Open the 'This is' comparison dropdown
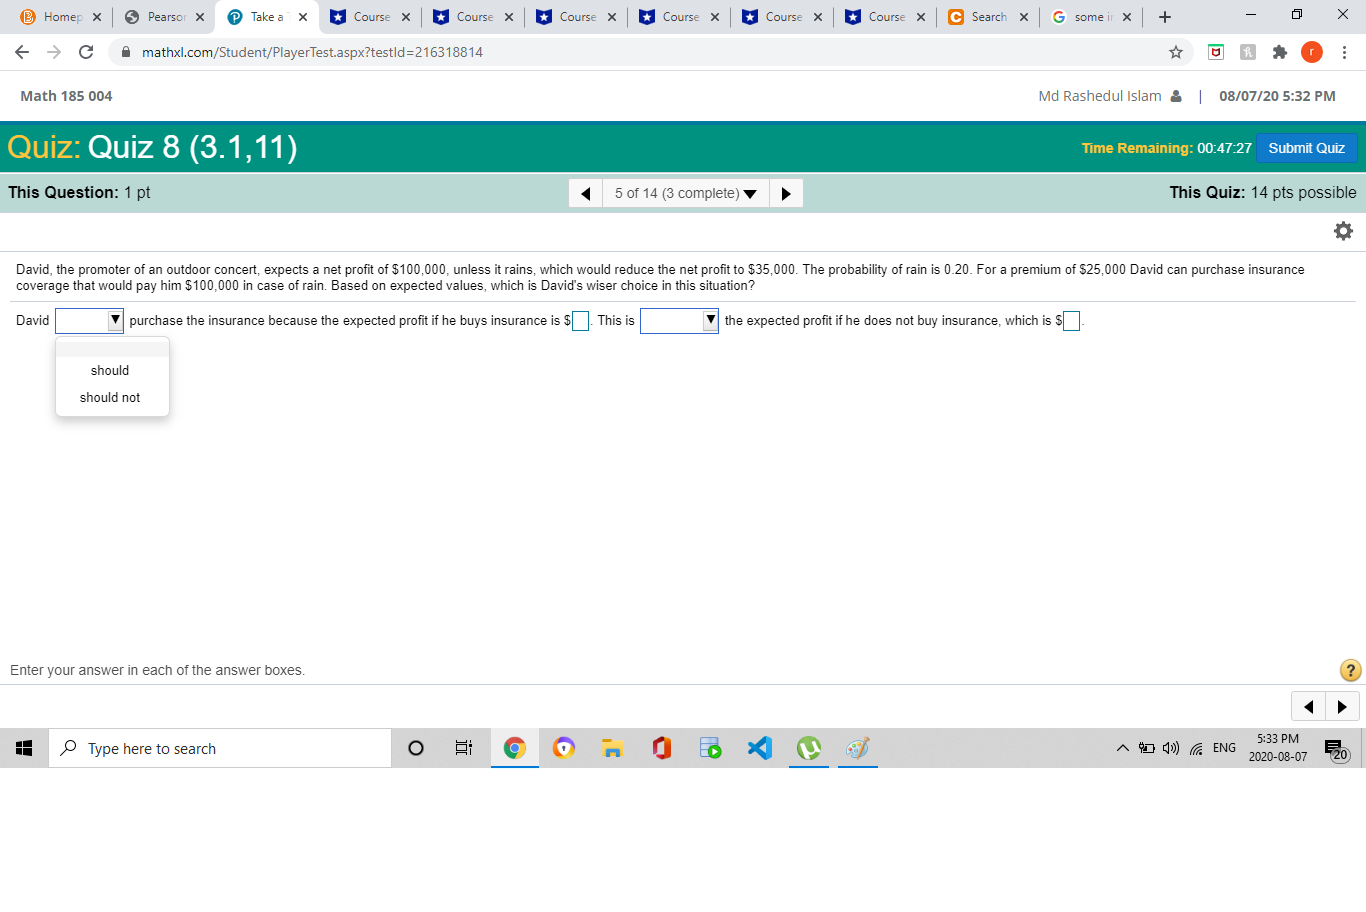Screen dimensions: 1366x912 coord(679,320)
